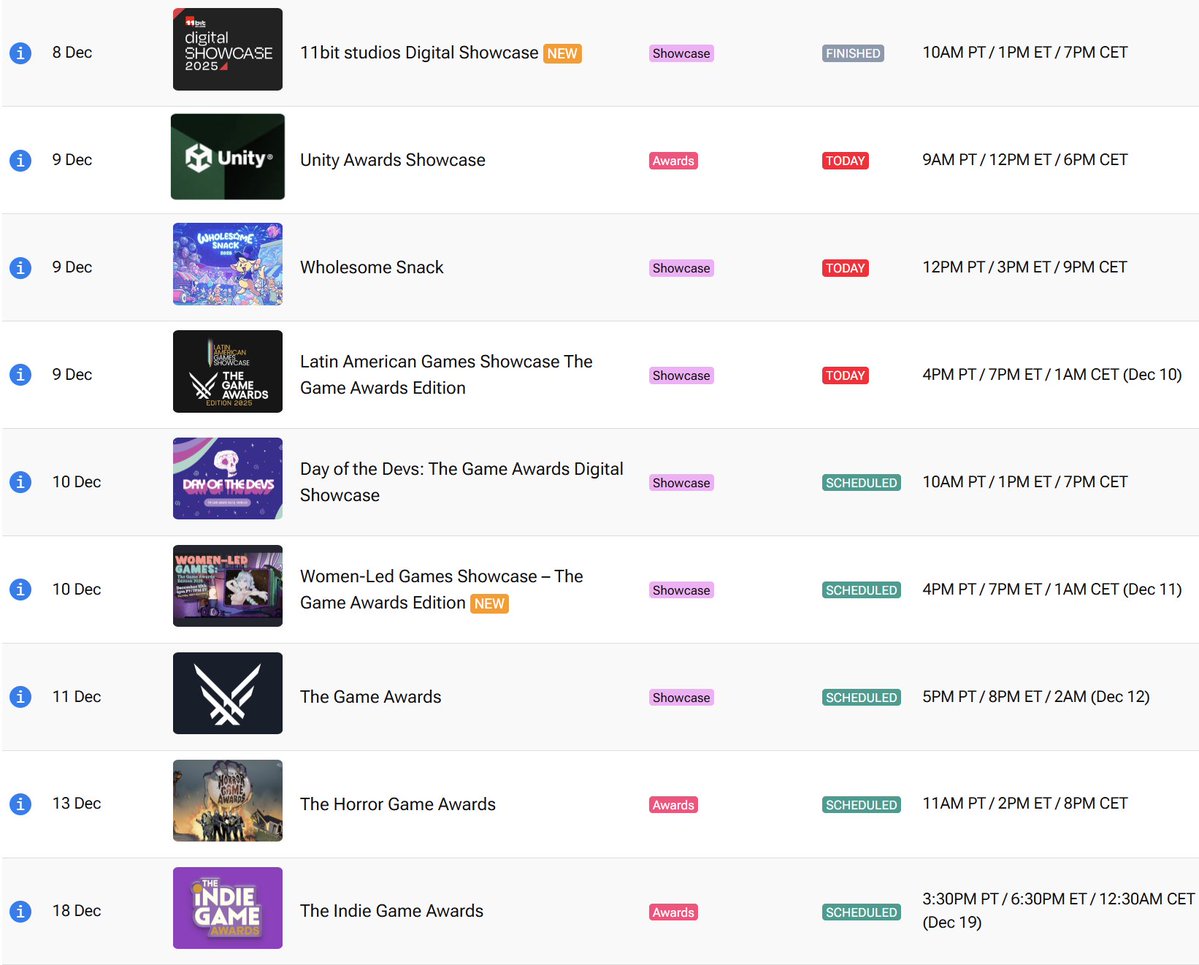Click Showcase tag on Women-Led Games row
The height and width of the screenshot is (965, 1199).
pos(681,590)
